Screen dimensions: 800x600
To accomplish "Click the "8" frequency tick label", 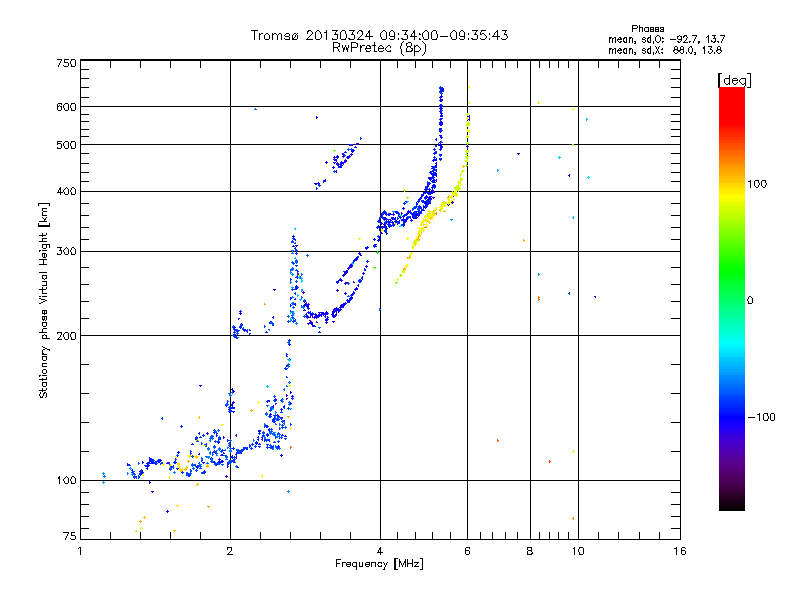I will pyautogui.click(x=530, y=551).
